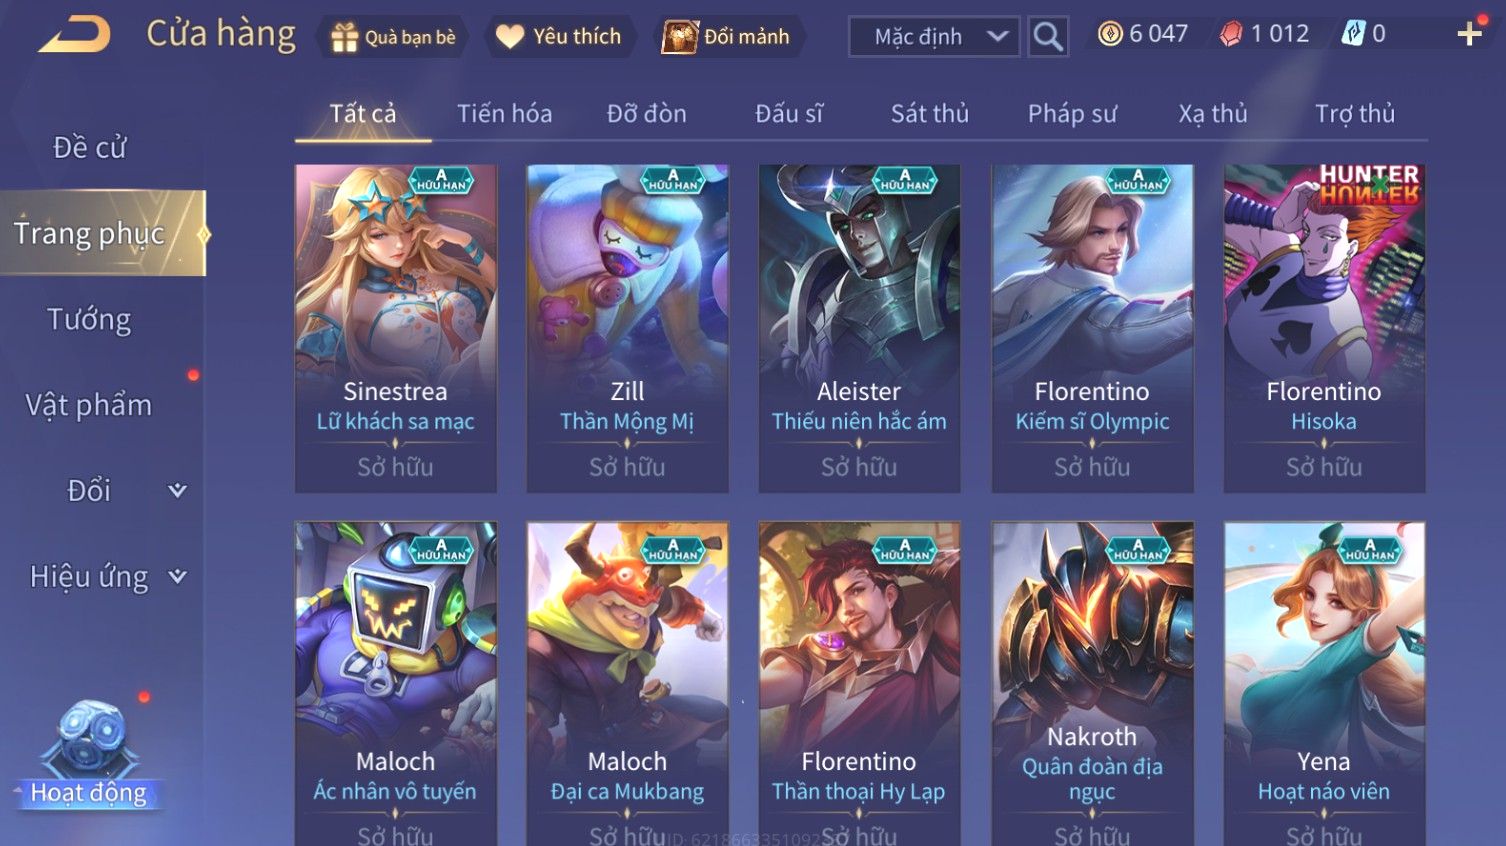Open the search magnifier icon
The width and height of the screenshot is (1506, 846).
click(1048, 37)
